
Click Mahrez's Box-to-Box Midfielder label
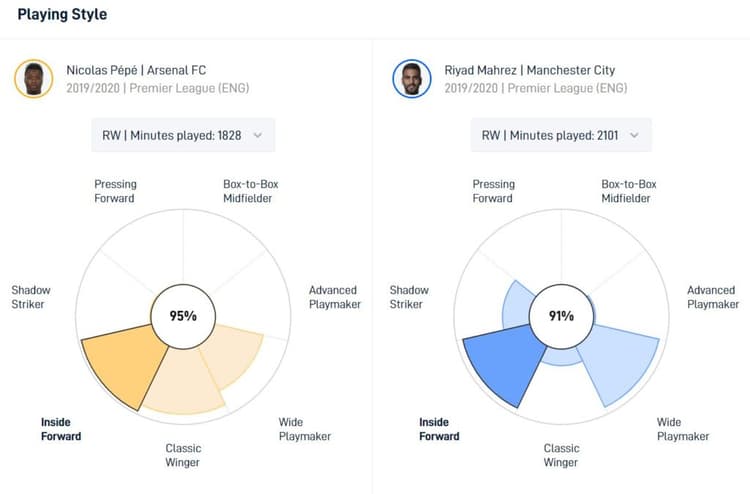click(629, 191)
